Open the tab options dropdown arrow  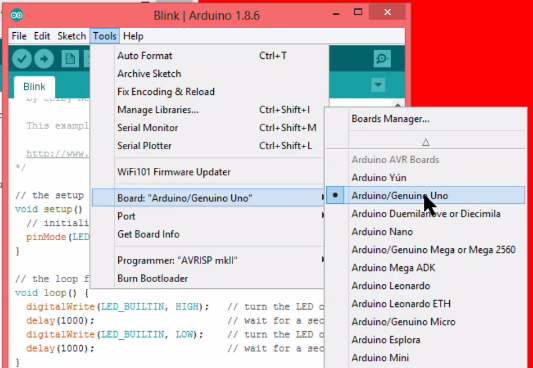tap(378, 85)
